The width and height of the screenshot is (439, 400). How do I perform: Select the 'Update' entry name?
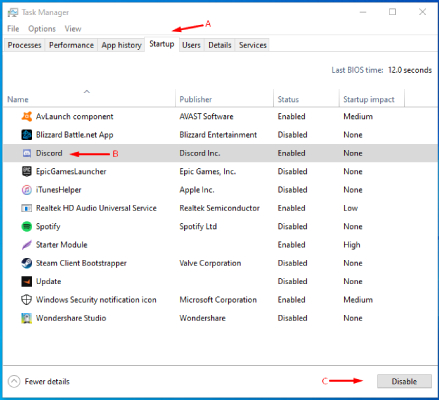pos(49,281)
